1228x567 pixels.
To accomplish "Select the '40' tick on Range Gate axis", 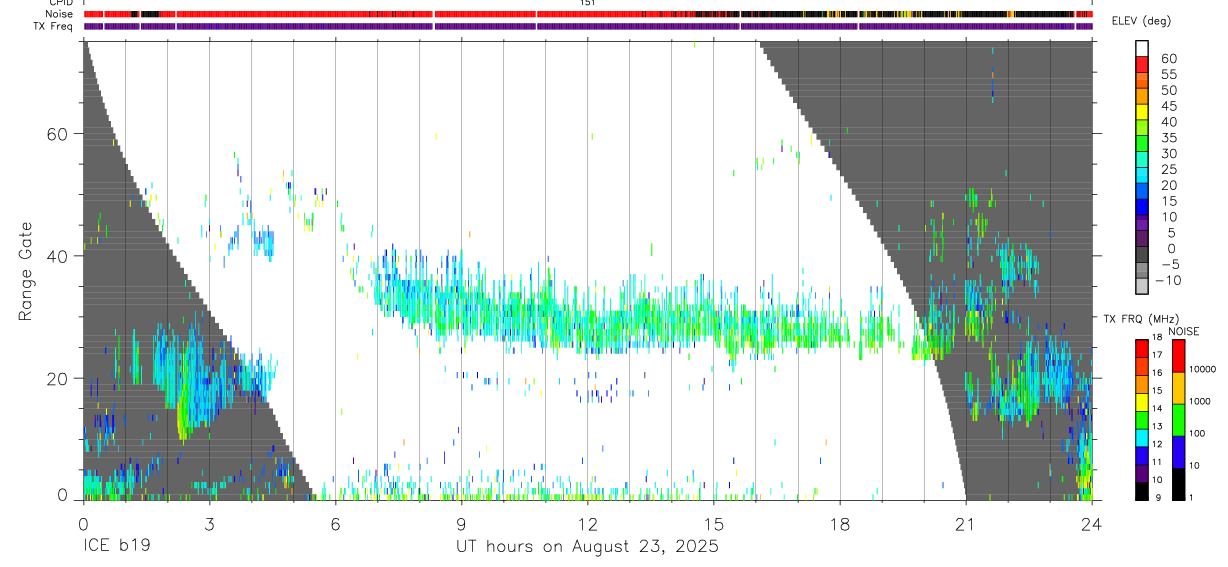I will [x=60, y=256].
